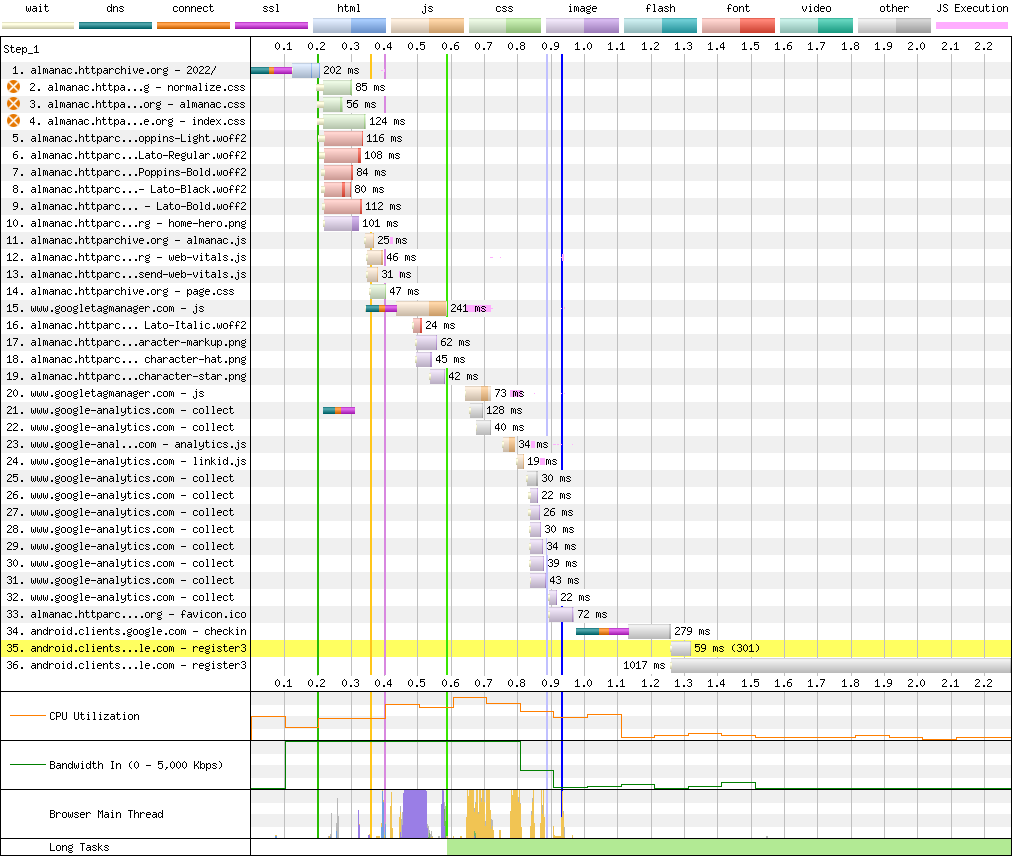Viewport: 1012px width, 856px height.
Task: Click the JS Execution legend bar
Action: click(x=972, y=26)
